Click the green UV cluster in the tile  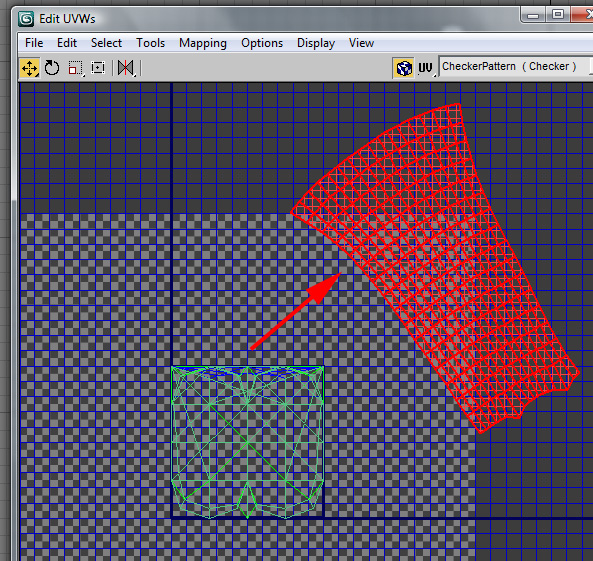pyautogui.click(x=247, y=442)
